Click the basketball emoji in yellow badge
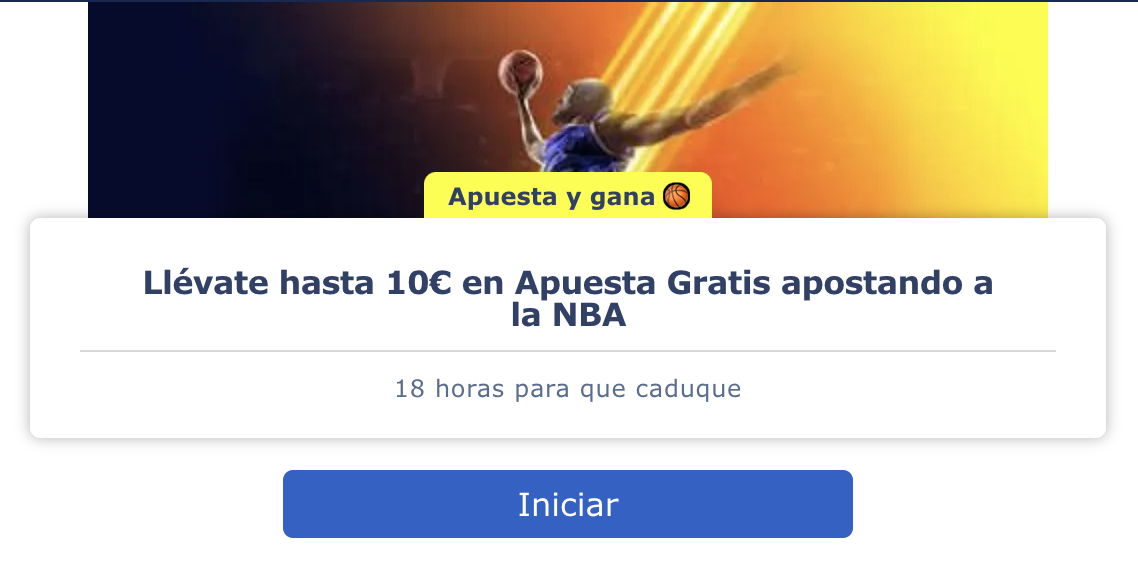Image resolution: width=1138 pixels, height=578 pixels. [x=676, y=196]
